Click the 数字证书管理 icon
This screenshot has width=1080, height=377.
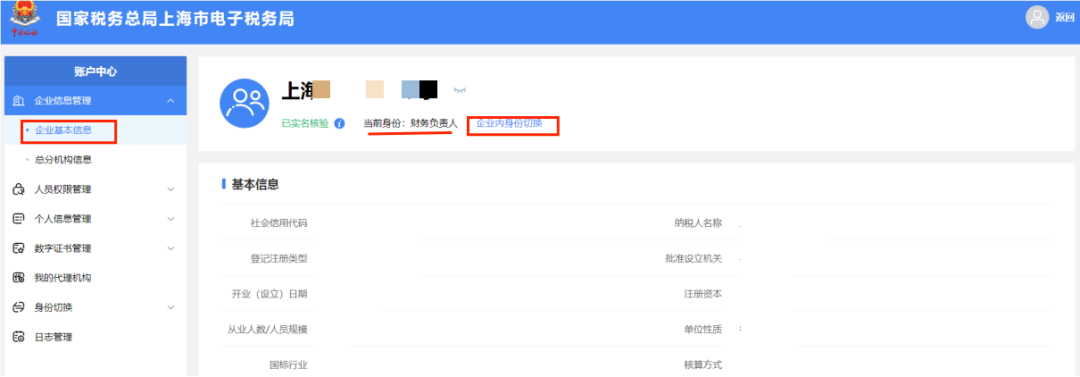(x=19, y=249)
